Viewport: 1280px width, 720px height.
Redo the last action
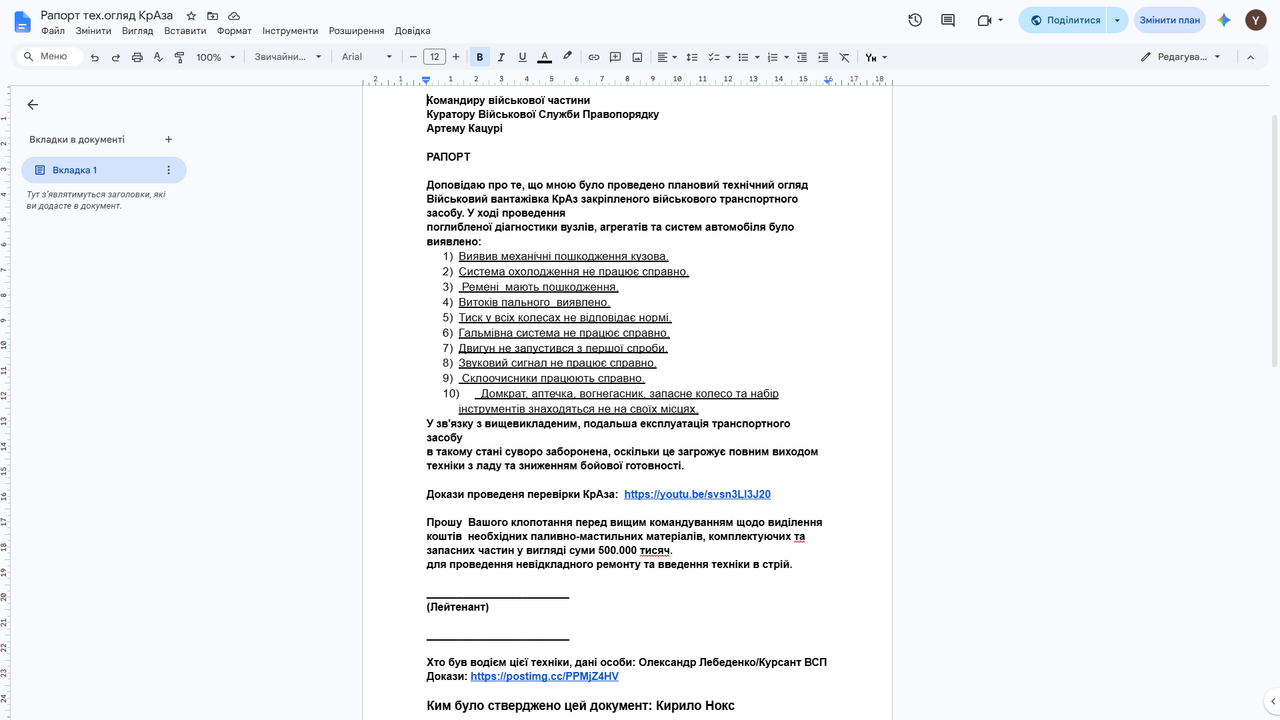(116, 57)
